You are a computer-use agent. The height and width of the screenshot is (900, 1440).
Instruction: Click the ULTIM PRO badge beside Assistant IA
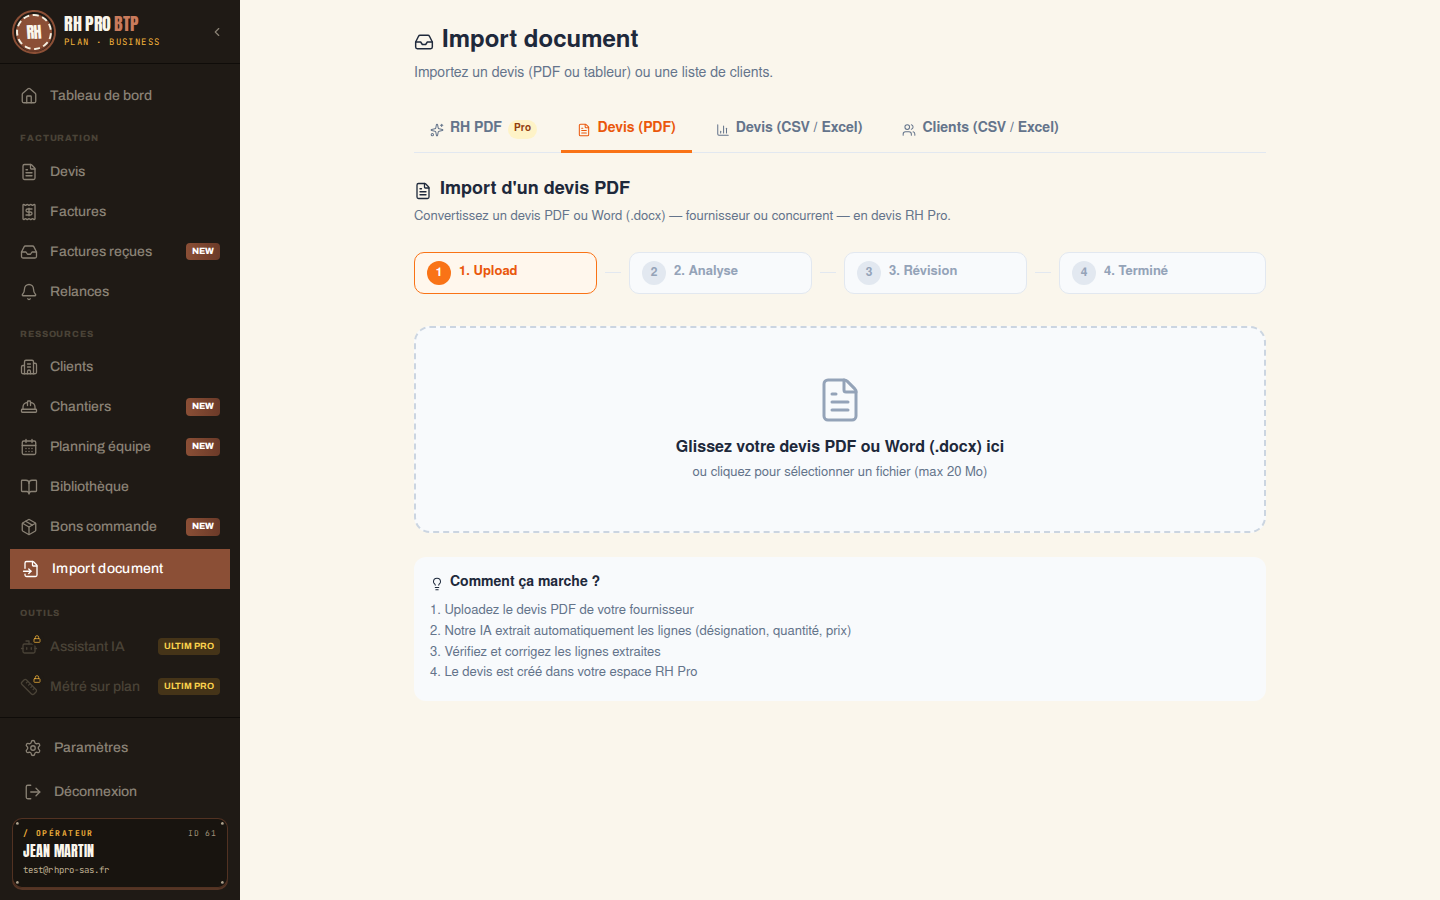point(189,646)
